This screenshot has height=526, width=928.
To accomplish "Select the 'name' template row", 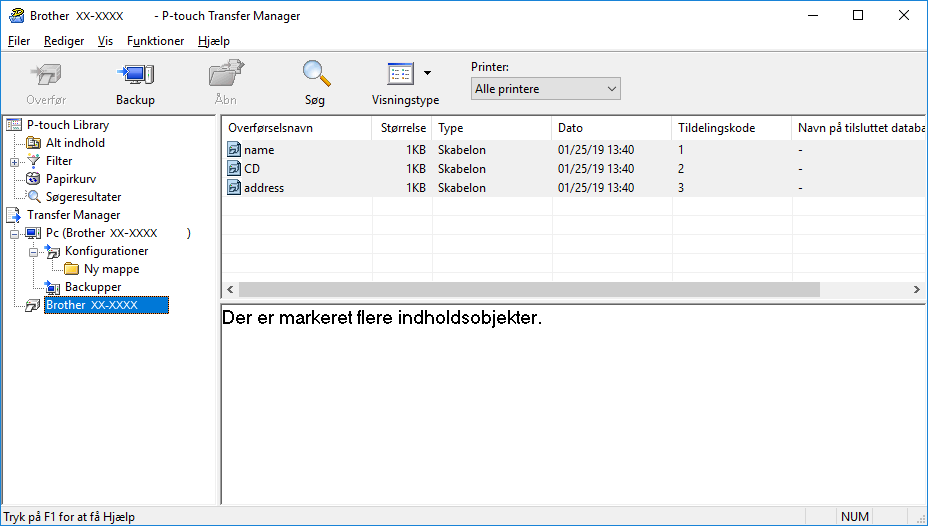I will (258, 150).
